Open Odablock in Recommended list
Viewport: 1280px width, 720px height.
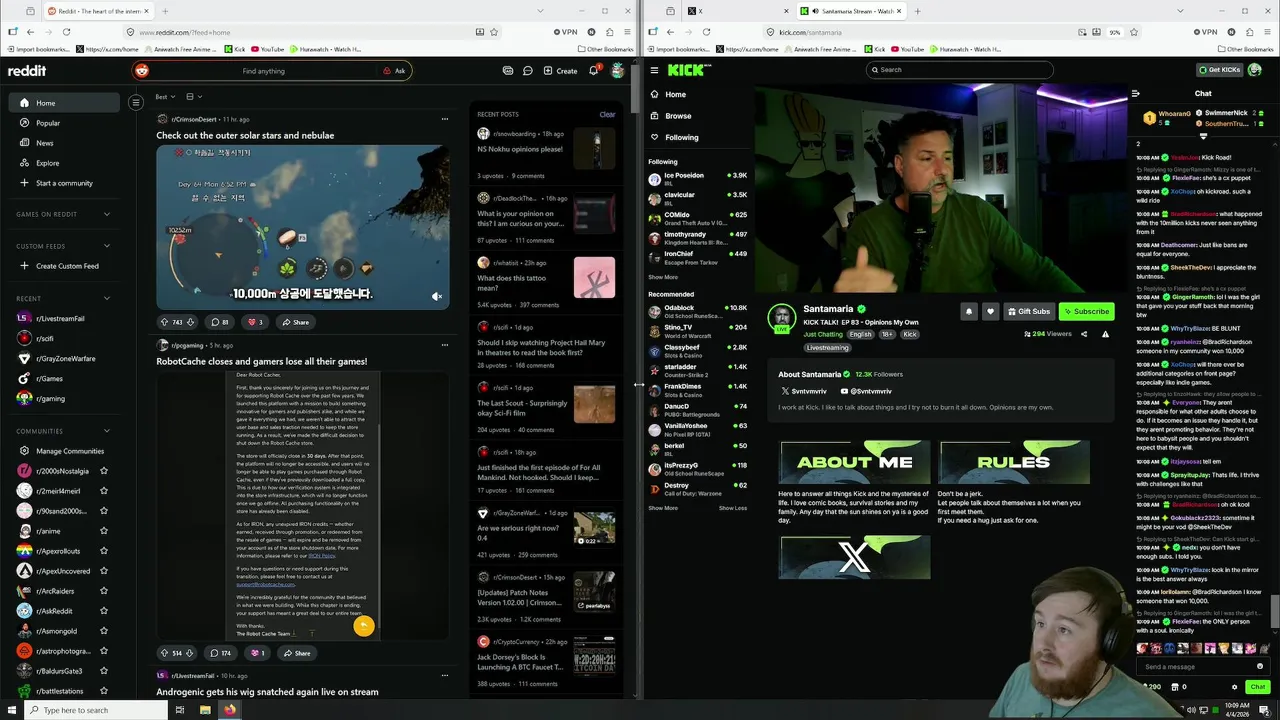[x=698, y=311]
